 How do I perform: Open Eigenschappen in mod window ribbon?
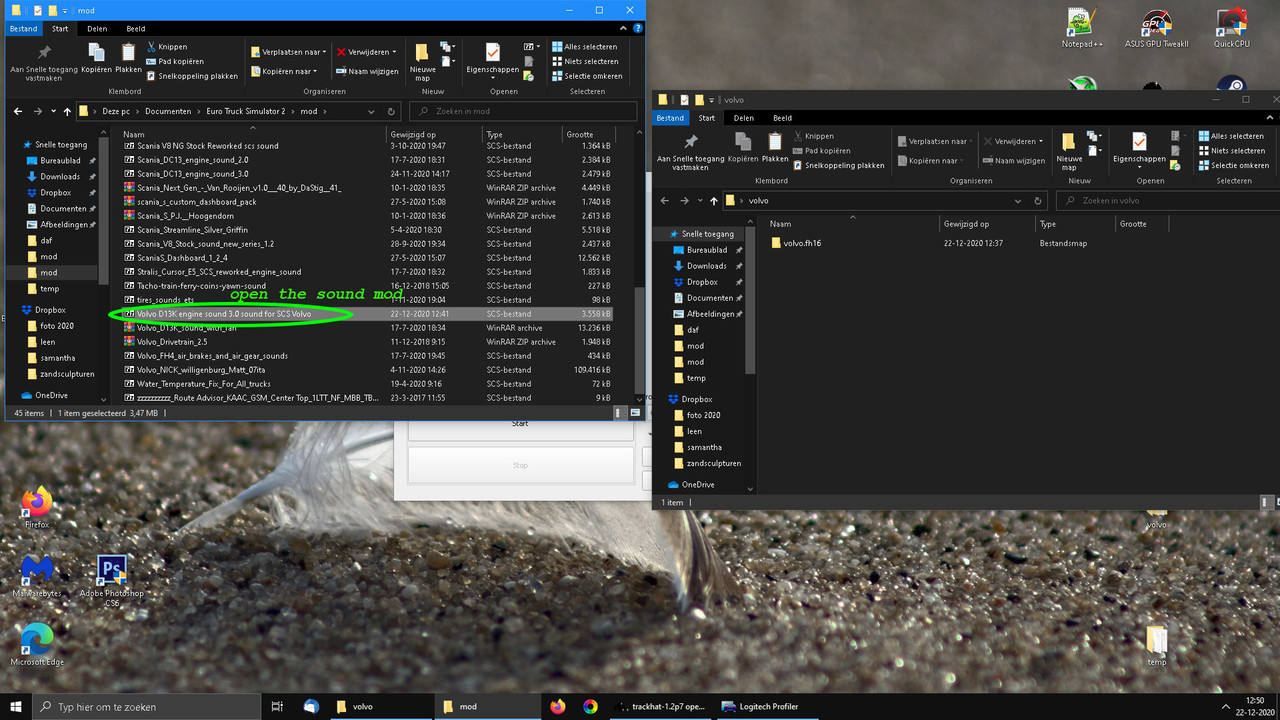492,59
